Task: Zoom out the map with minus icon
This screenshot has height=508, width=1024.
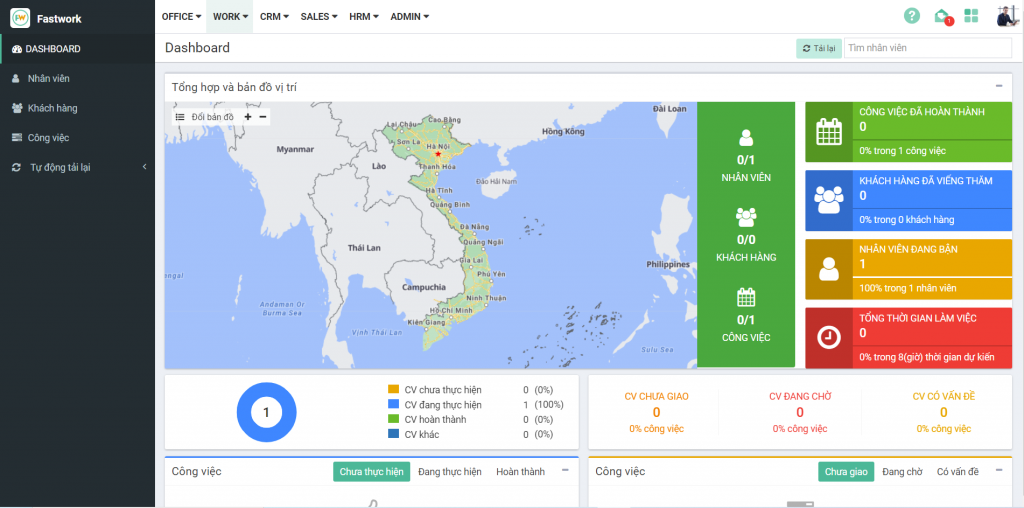Action: [263, 117]
